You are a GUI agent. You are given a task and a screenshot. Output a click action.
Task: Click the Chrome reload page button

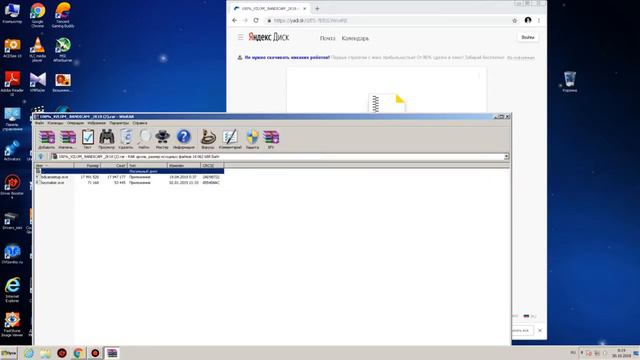coord(256,20)
